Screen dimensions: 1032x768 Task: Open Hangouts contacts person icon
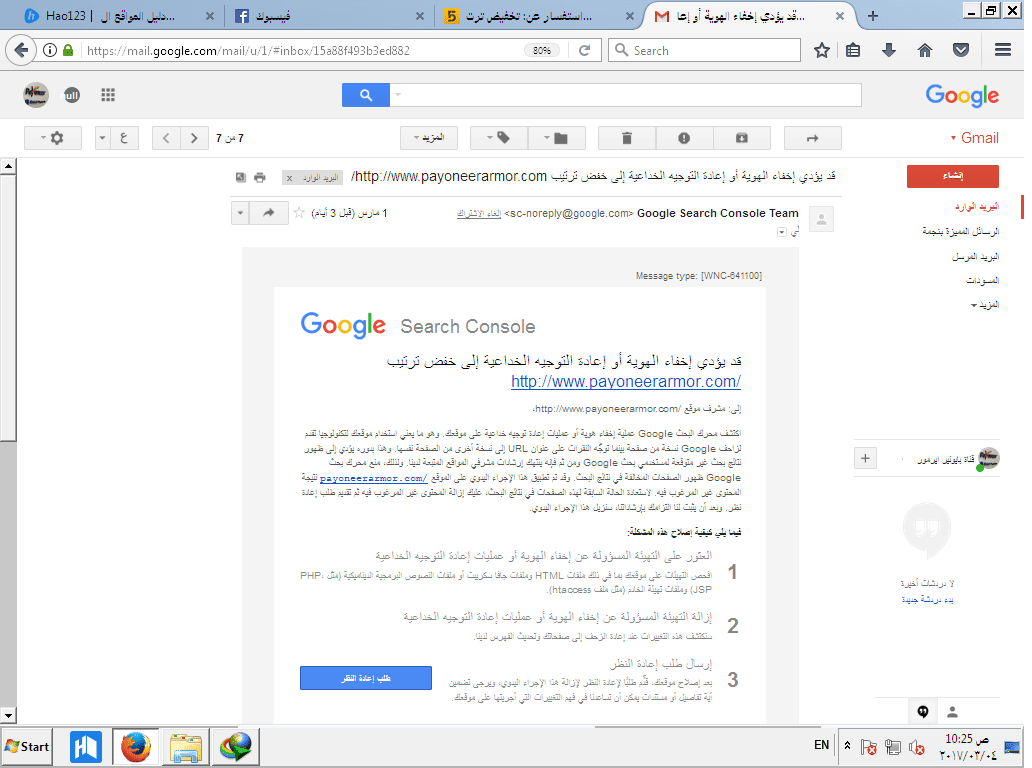[952, 711]
